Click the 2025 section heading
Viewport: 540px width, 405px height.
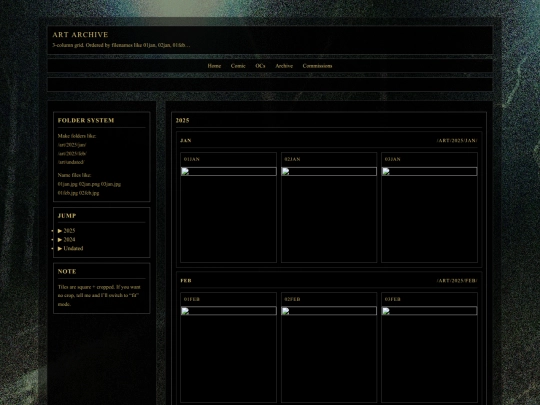point(182,120)
